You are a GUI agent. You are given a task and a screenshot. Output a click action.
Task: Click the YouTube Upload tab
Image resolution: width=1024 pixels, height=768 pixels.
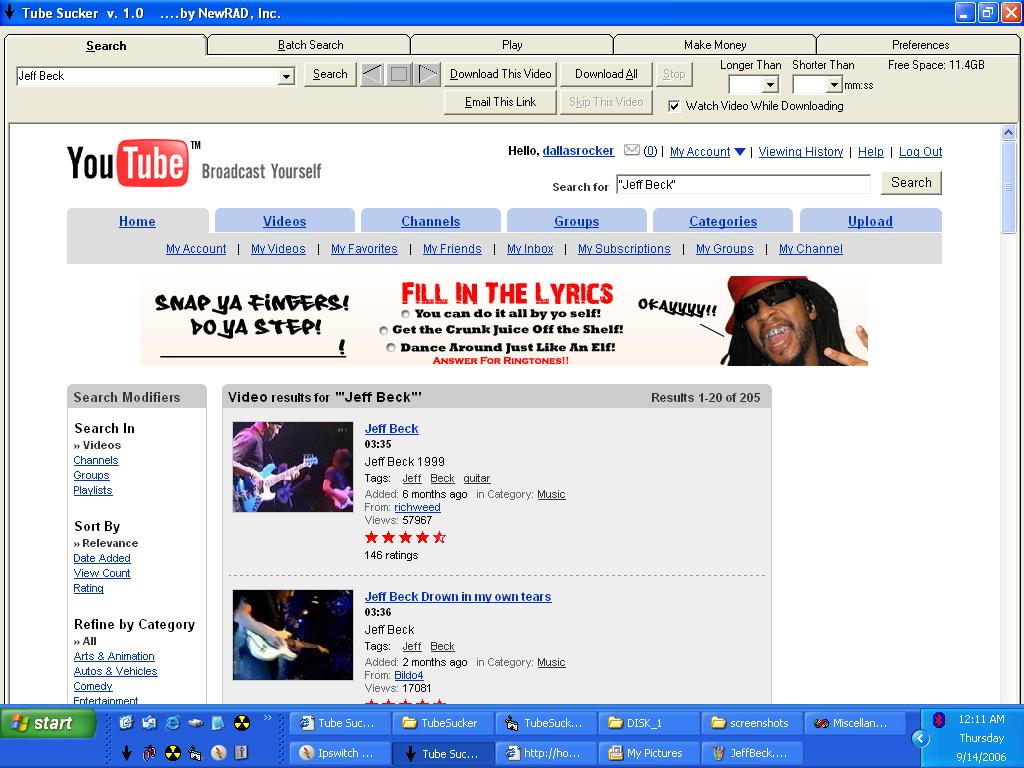871,221
